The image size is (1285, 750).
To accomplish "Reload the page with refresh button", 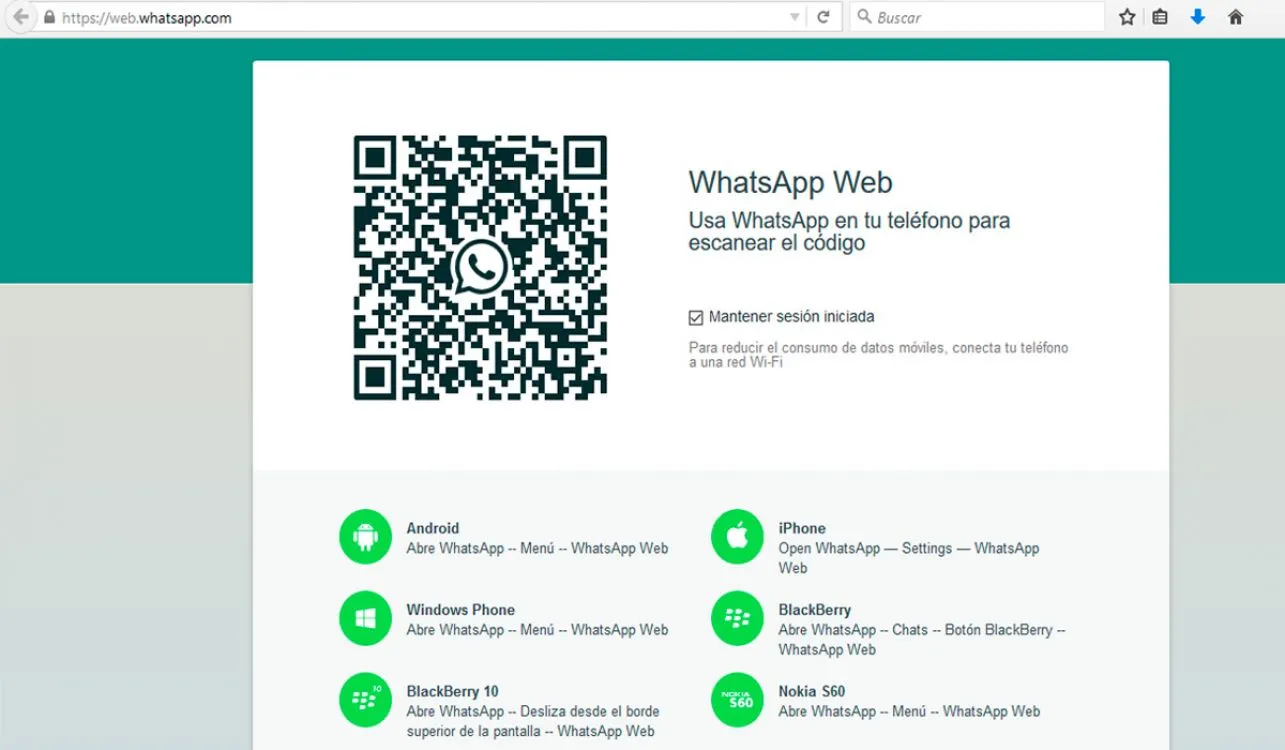I will pyautogui.click(x=823, y=17).
